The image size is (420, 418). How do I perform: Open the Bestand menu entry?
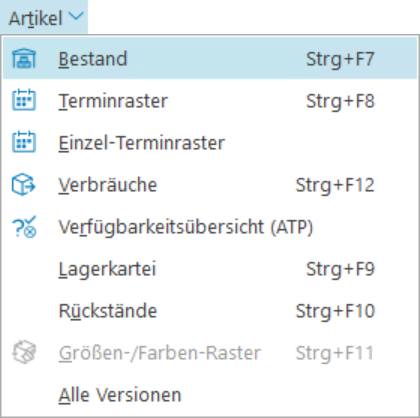[x=210, y=59]
